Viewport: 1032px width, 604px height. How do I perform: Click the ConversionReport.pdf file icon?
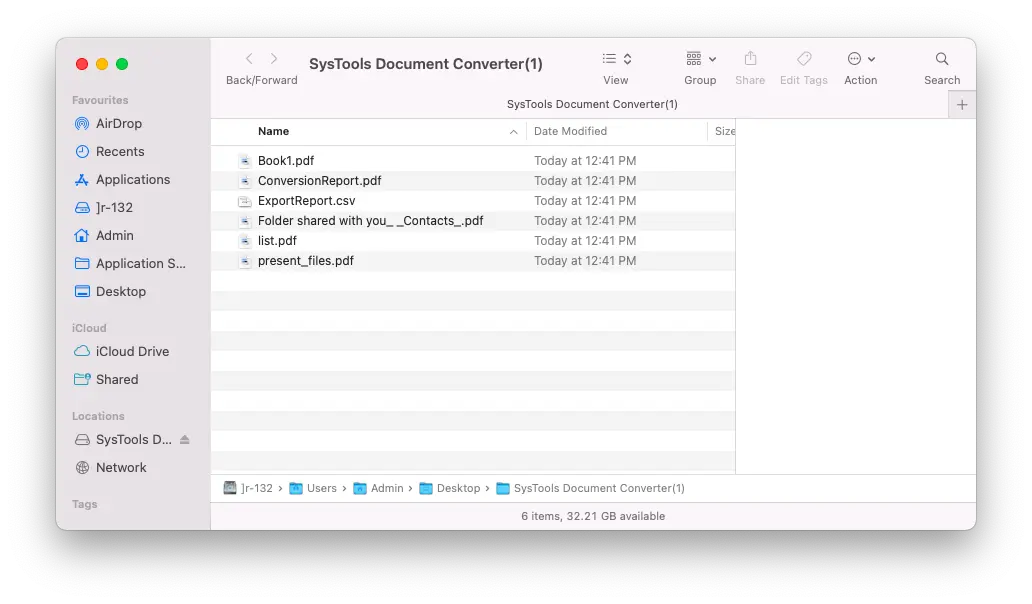tap(245, 181)
